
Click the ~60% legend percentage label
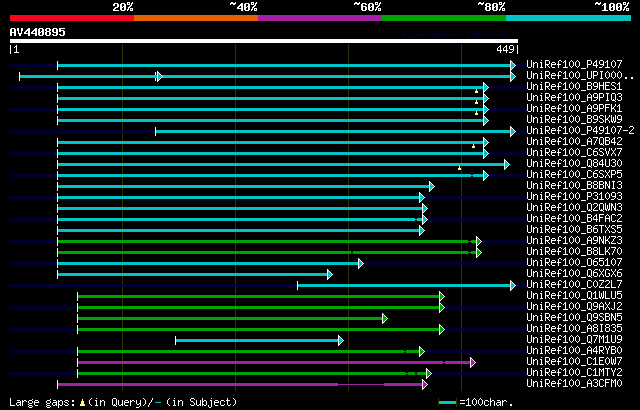[367, 7]
